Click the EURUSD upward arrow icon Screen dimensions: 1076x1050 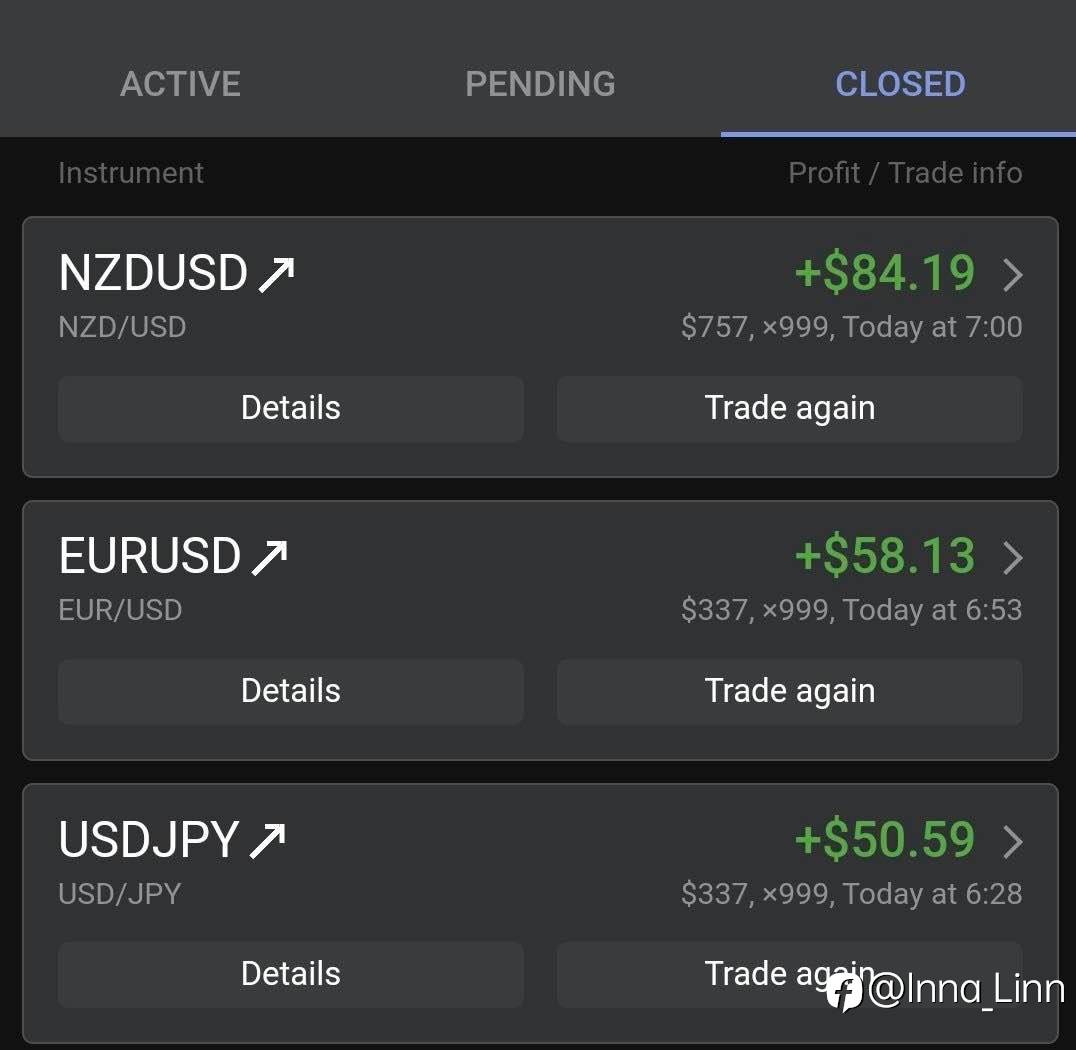270,557
